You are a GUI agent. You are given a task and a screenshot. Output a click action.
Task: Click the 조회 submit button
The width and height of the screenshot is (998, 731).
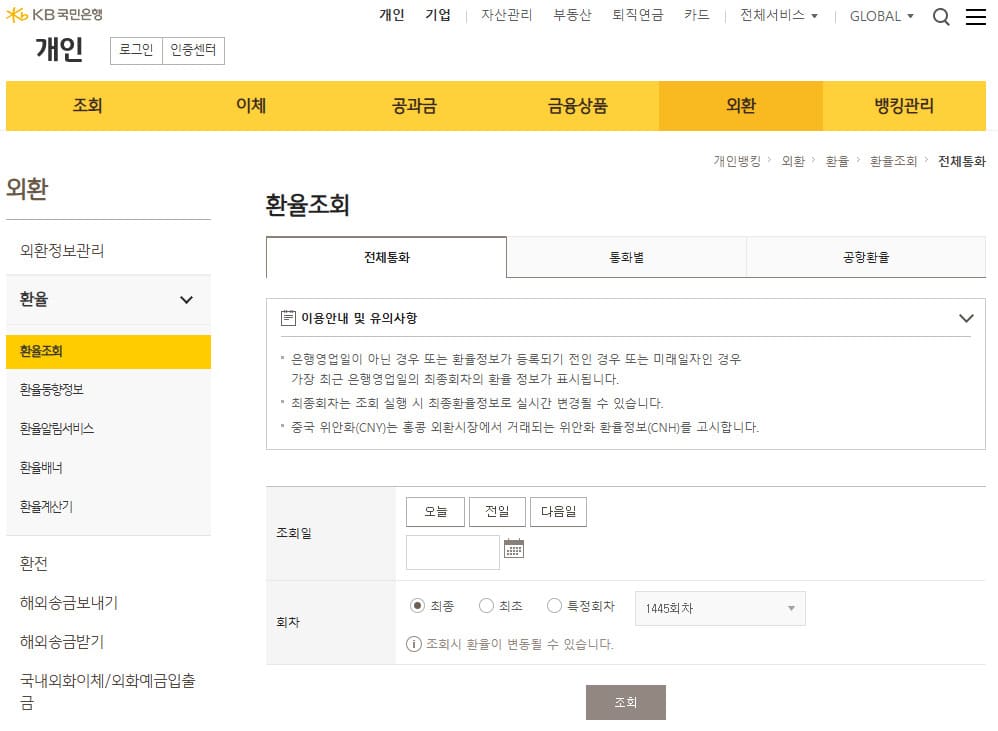pyautogui.click(x=626, y=702)
